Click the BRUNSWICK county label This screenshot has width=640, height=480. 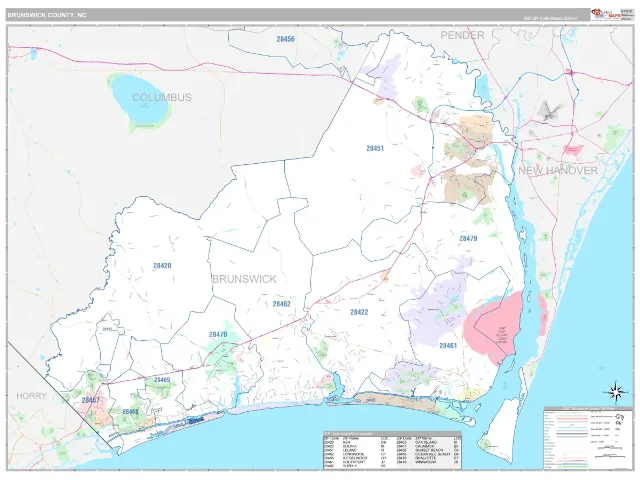[244, 279]
